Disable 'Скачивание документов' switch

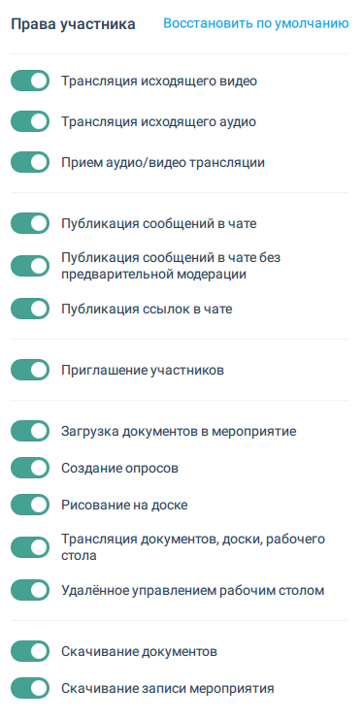30,651
